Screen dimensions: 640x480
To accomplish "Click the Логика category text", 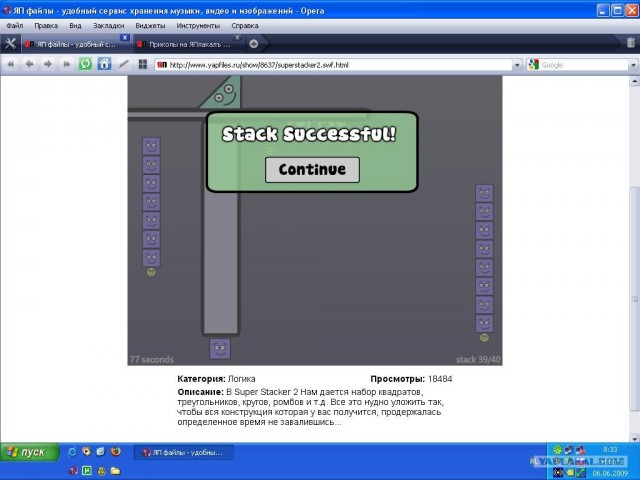I will tap(241, 379).
